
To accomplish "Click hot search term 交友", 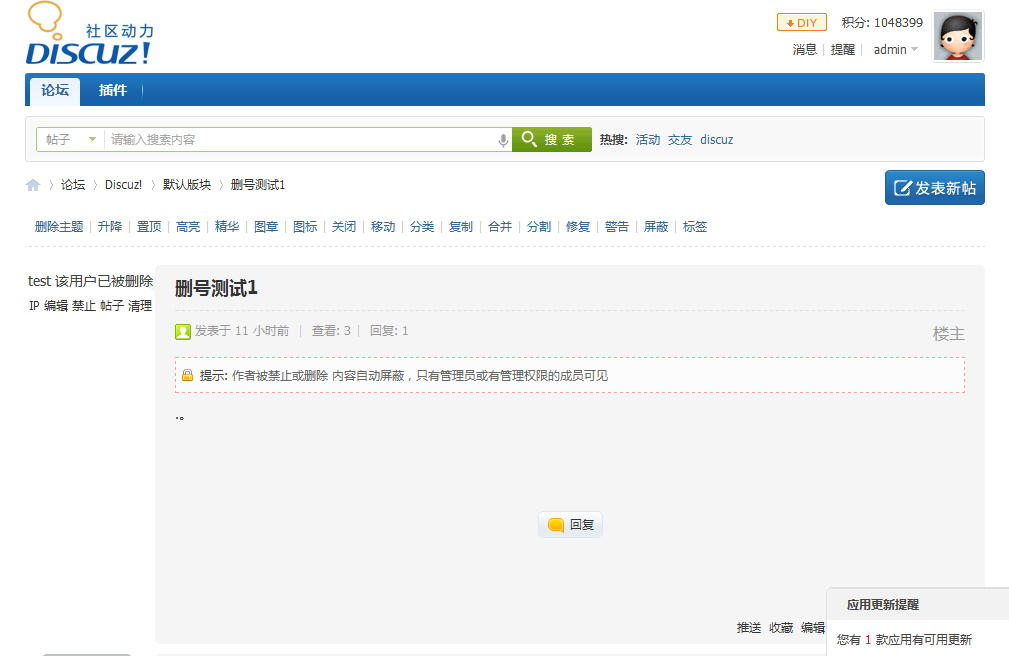I will click(x=680, y=140).
